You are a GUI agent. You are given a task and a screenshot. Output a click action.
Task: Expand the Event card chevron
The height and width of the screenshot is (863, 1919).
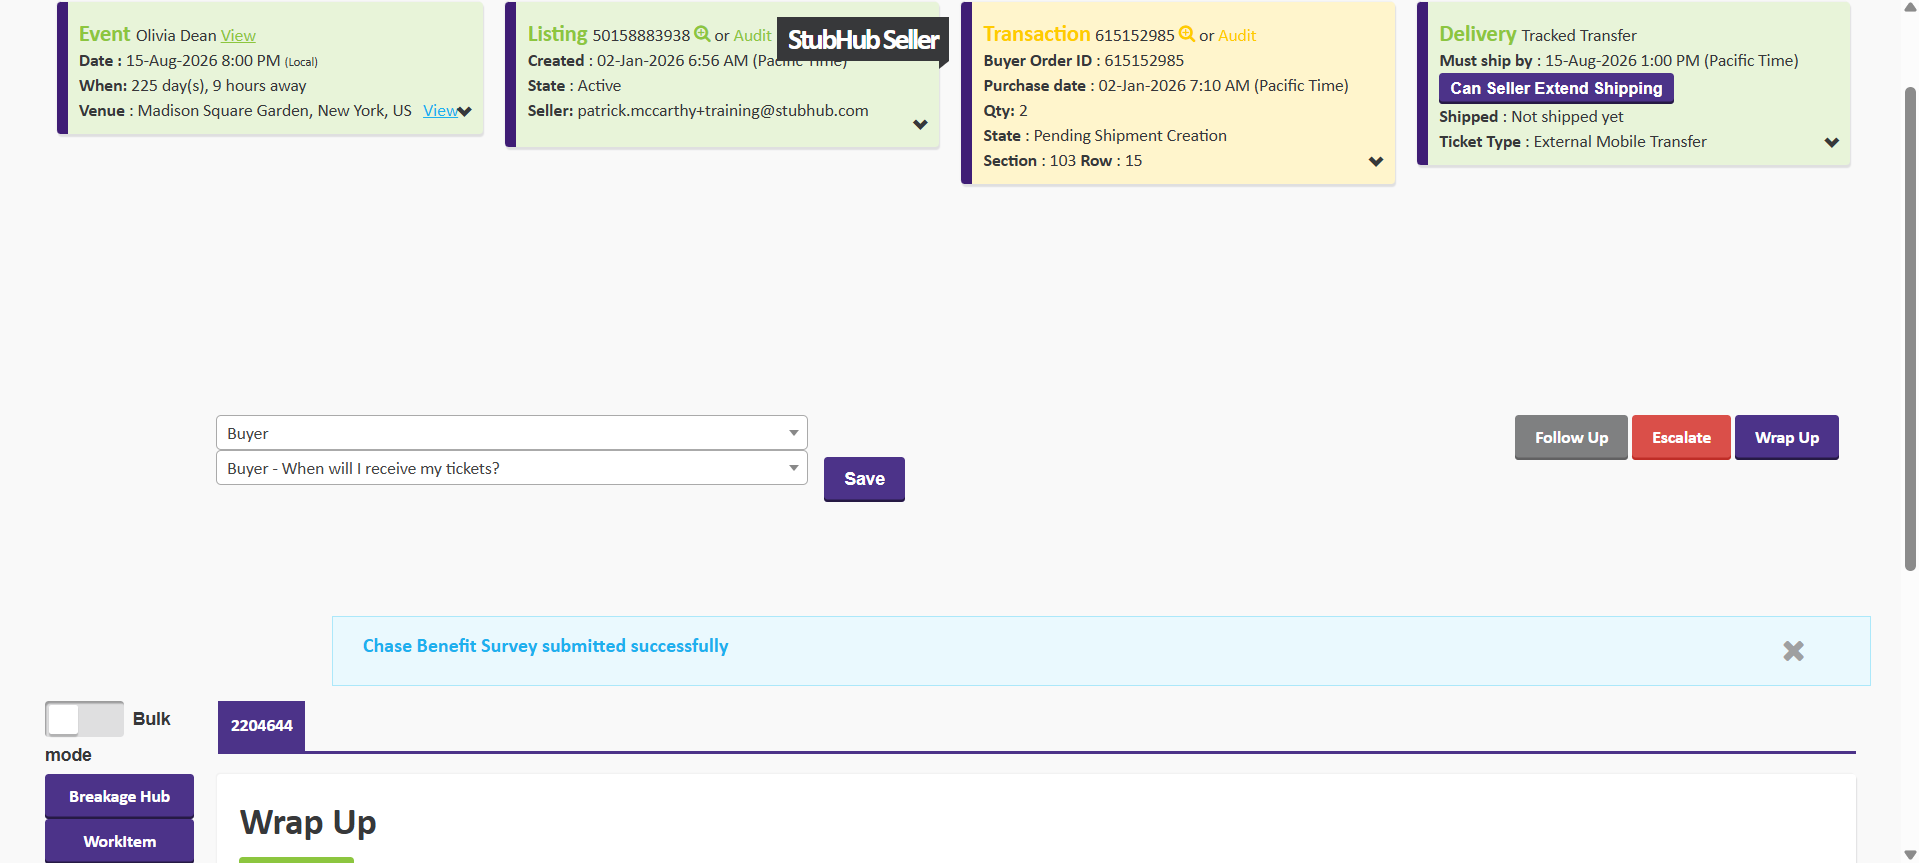[x=465, y=111]
